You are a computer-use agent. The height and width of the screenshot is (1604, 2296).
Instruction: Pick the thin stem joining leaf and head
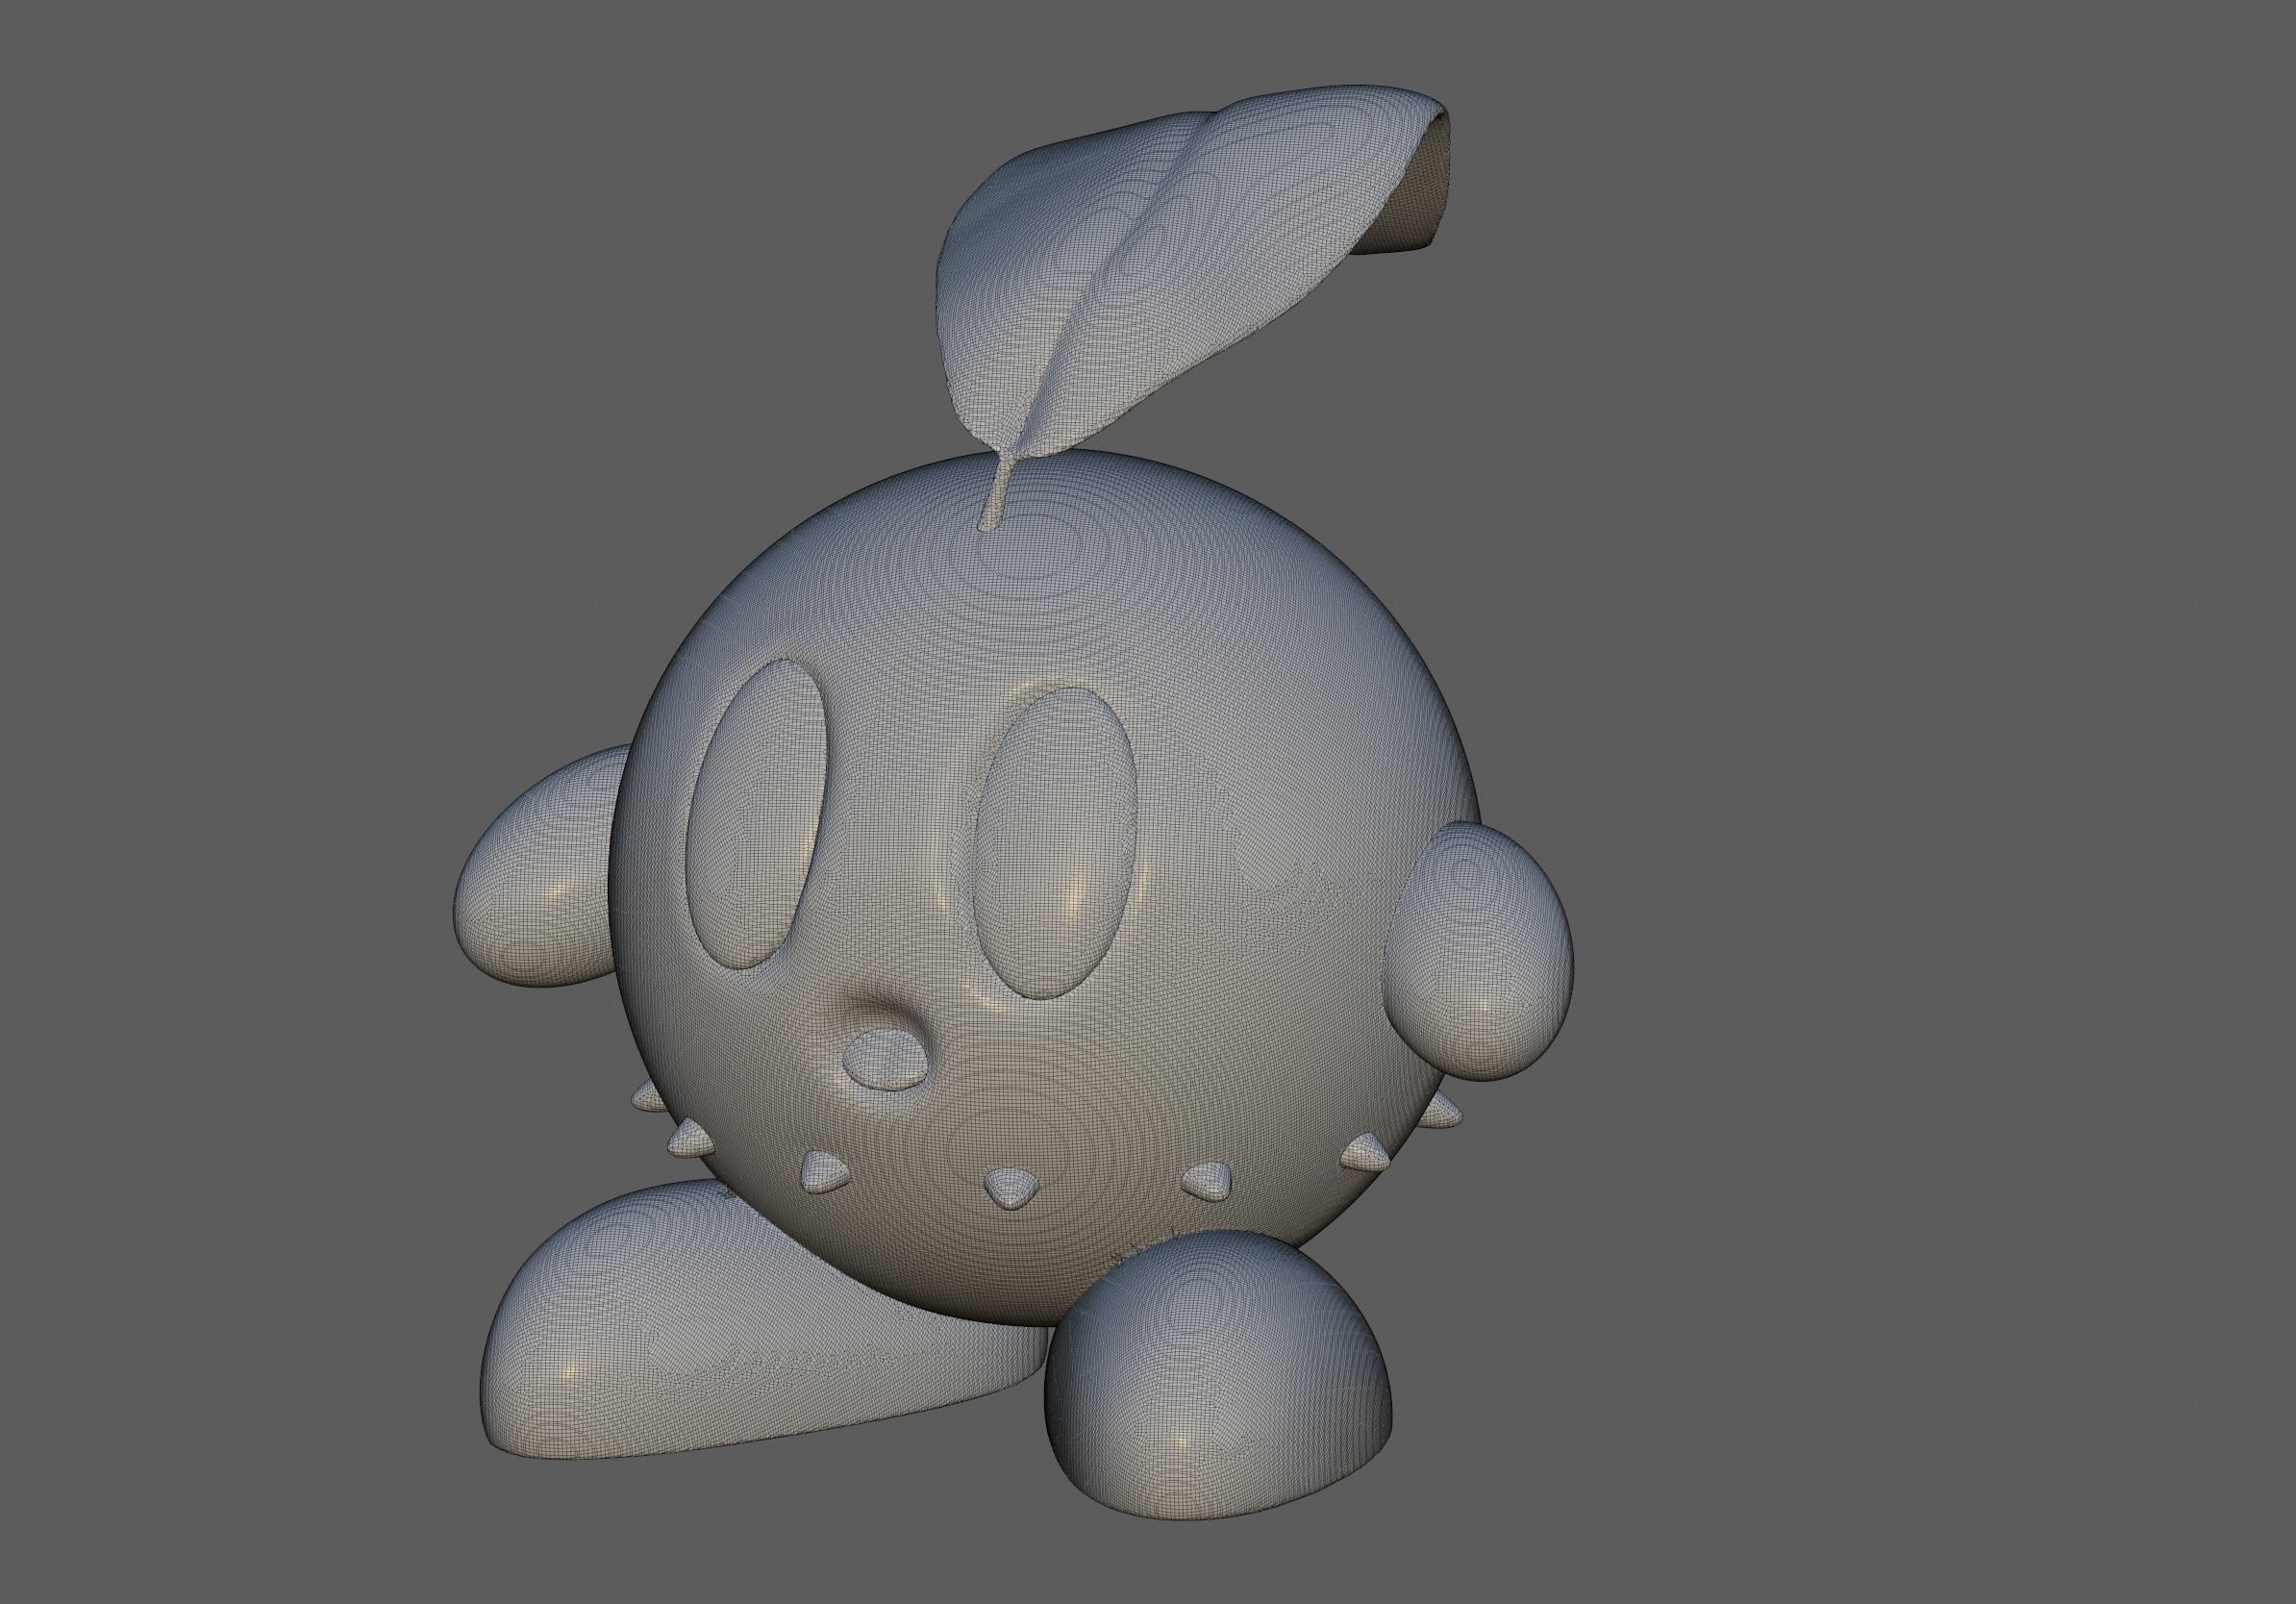pos(996,492)
